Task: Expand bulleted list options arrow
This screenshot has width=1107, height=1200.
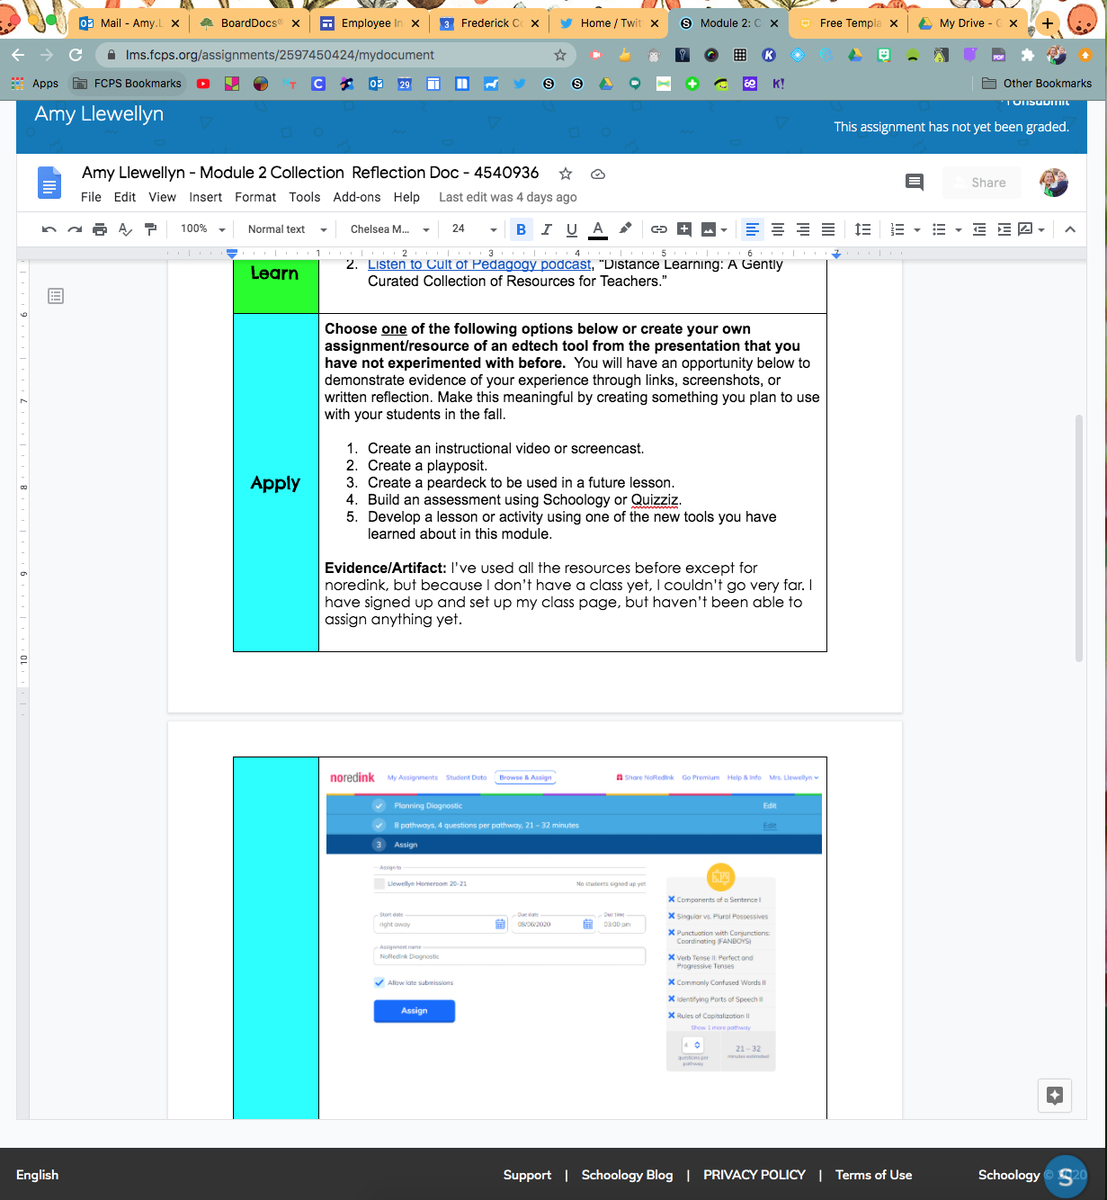Action: (x=959, y=230)
